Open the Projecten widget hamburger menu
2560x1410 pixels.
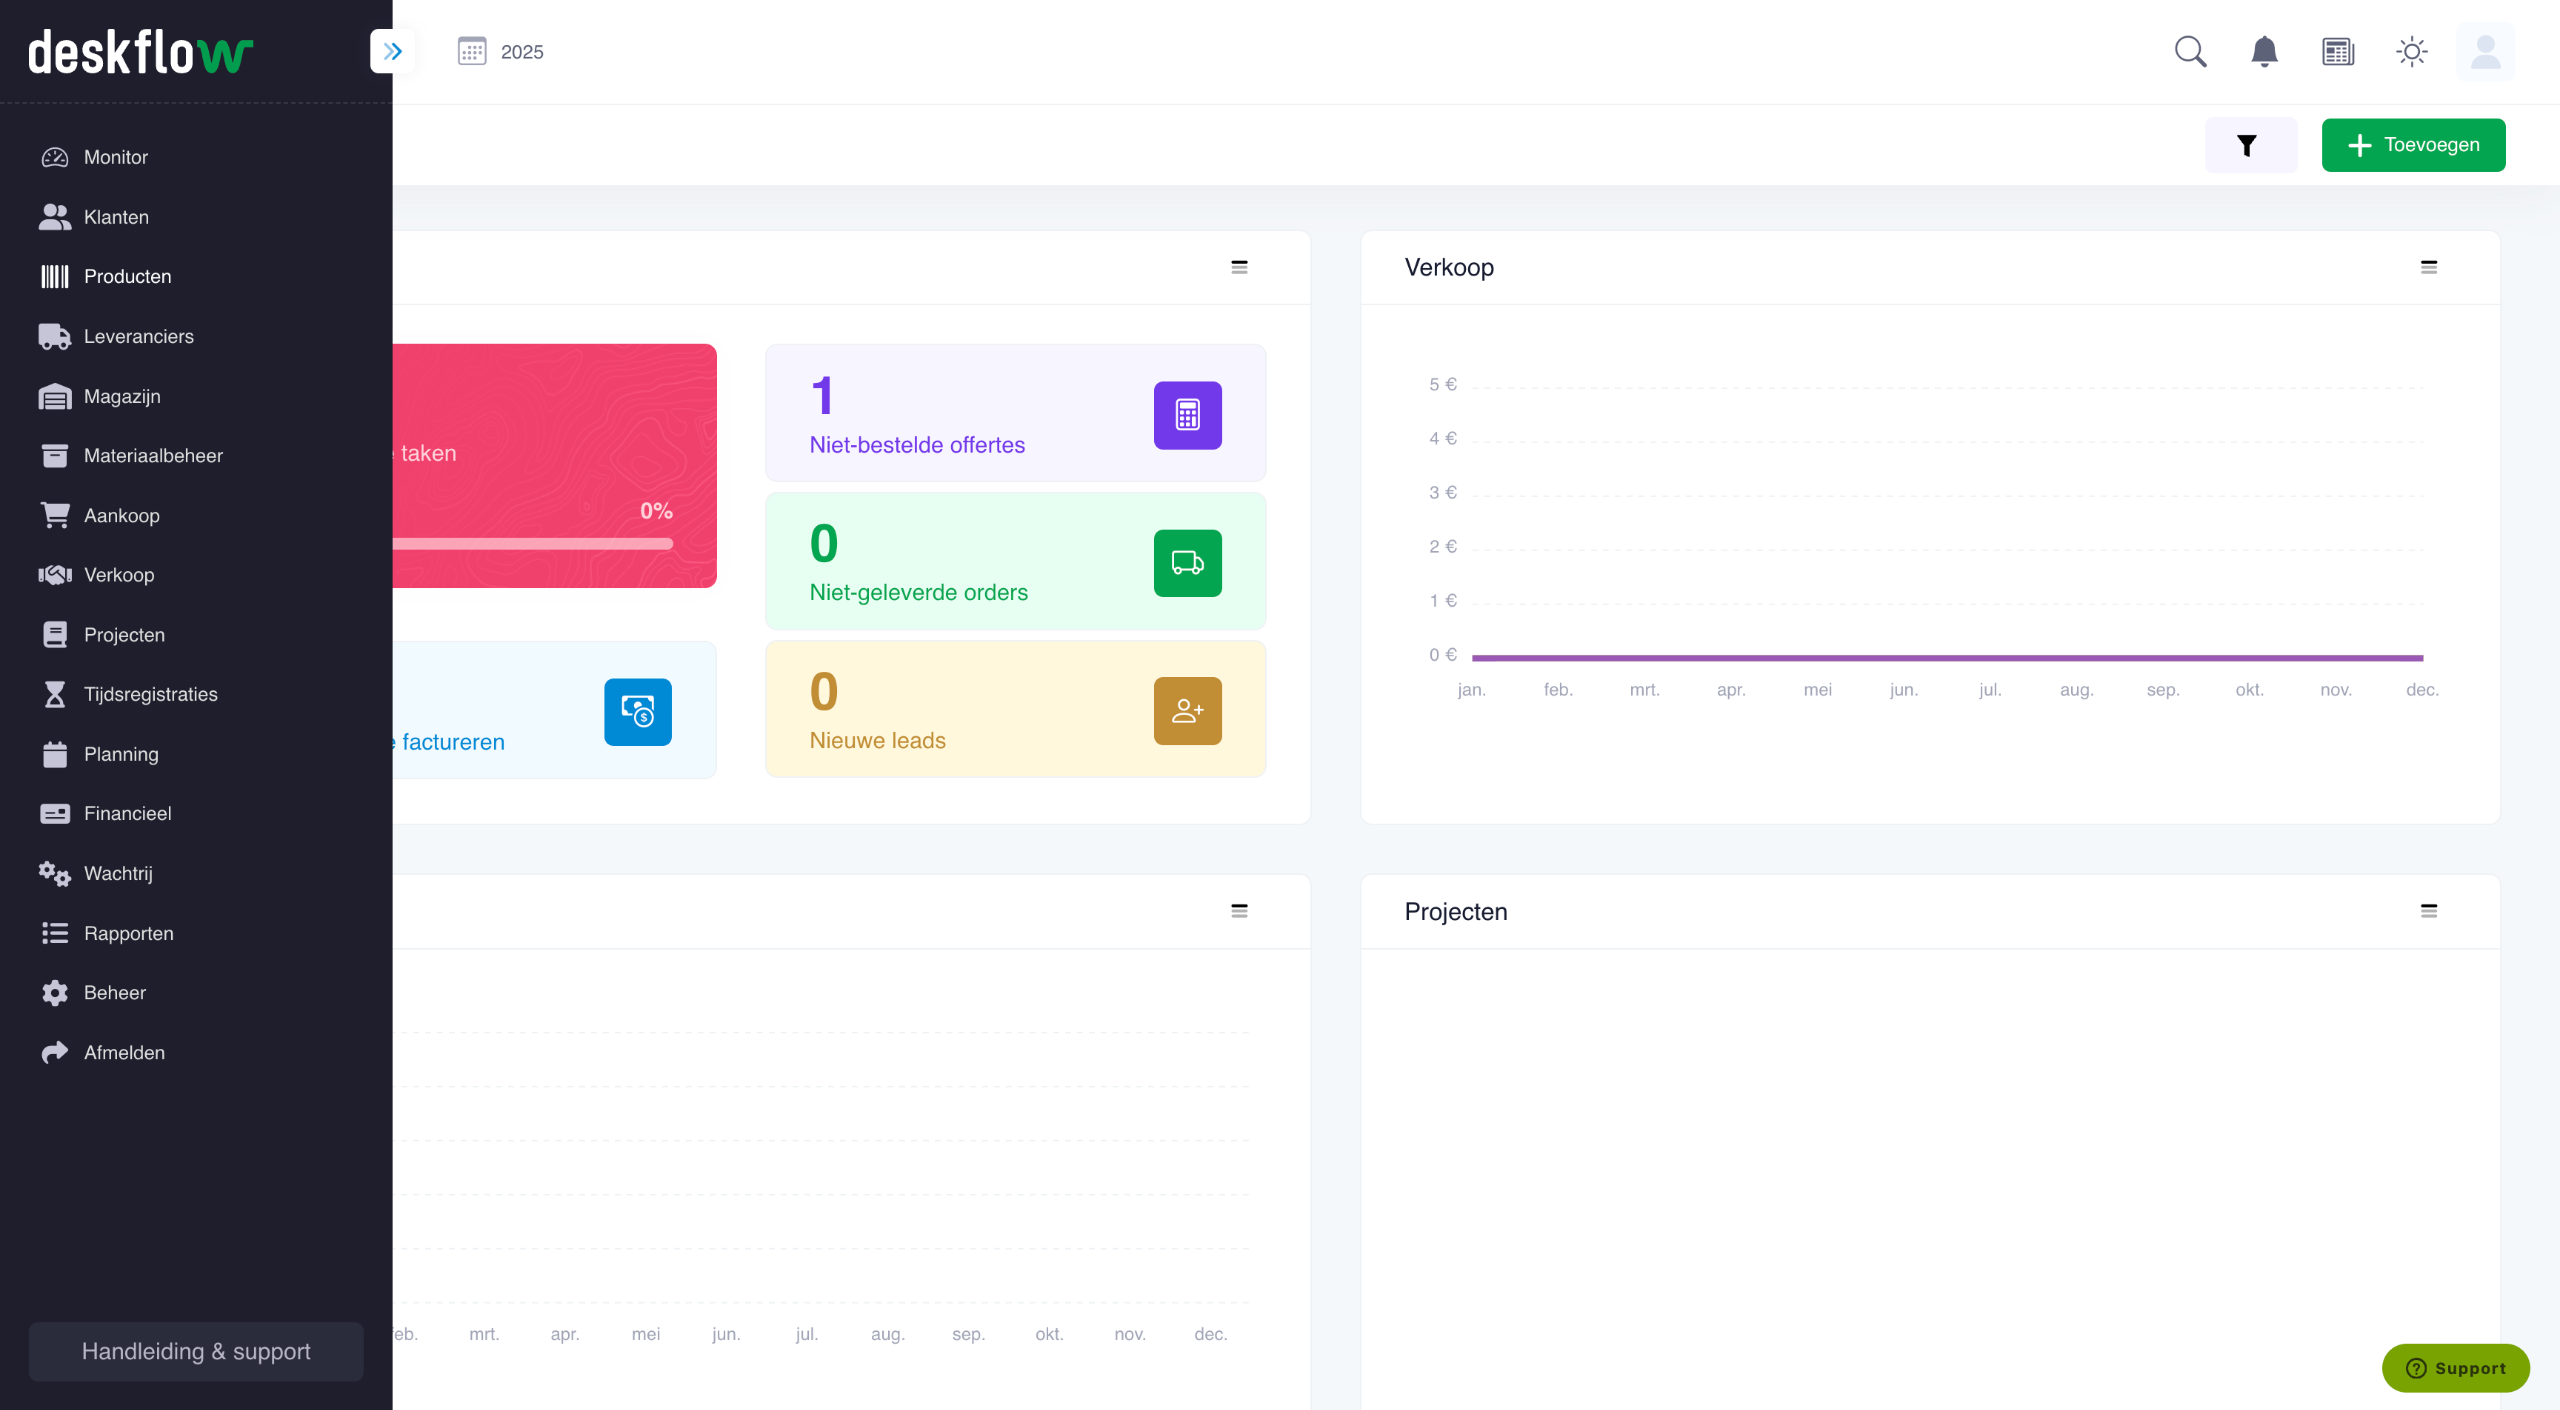[2428, 911]
